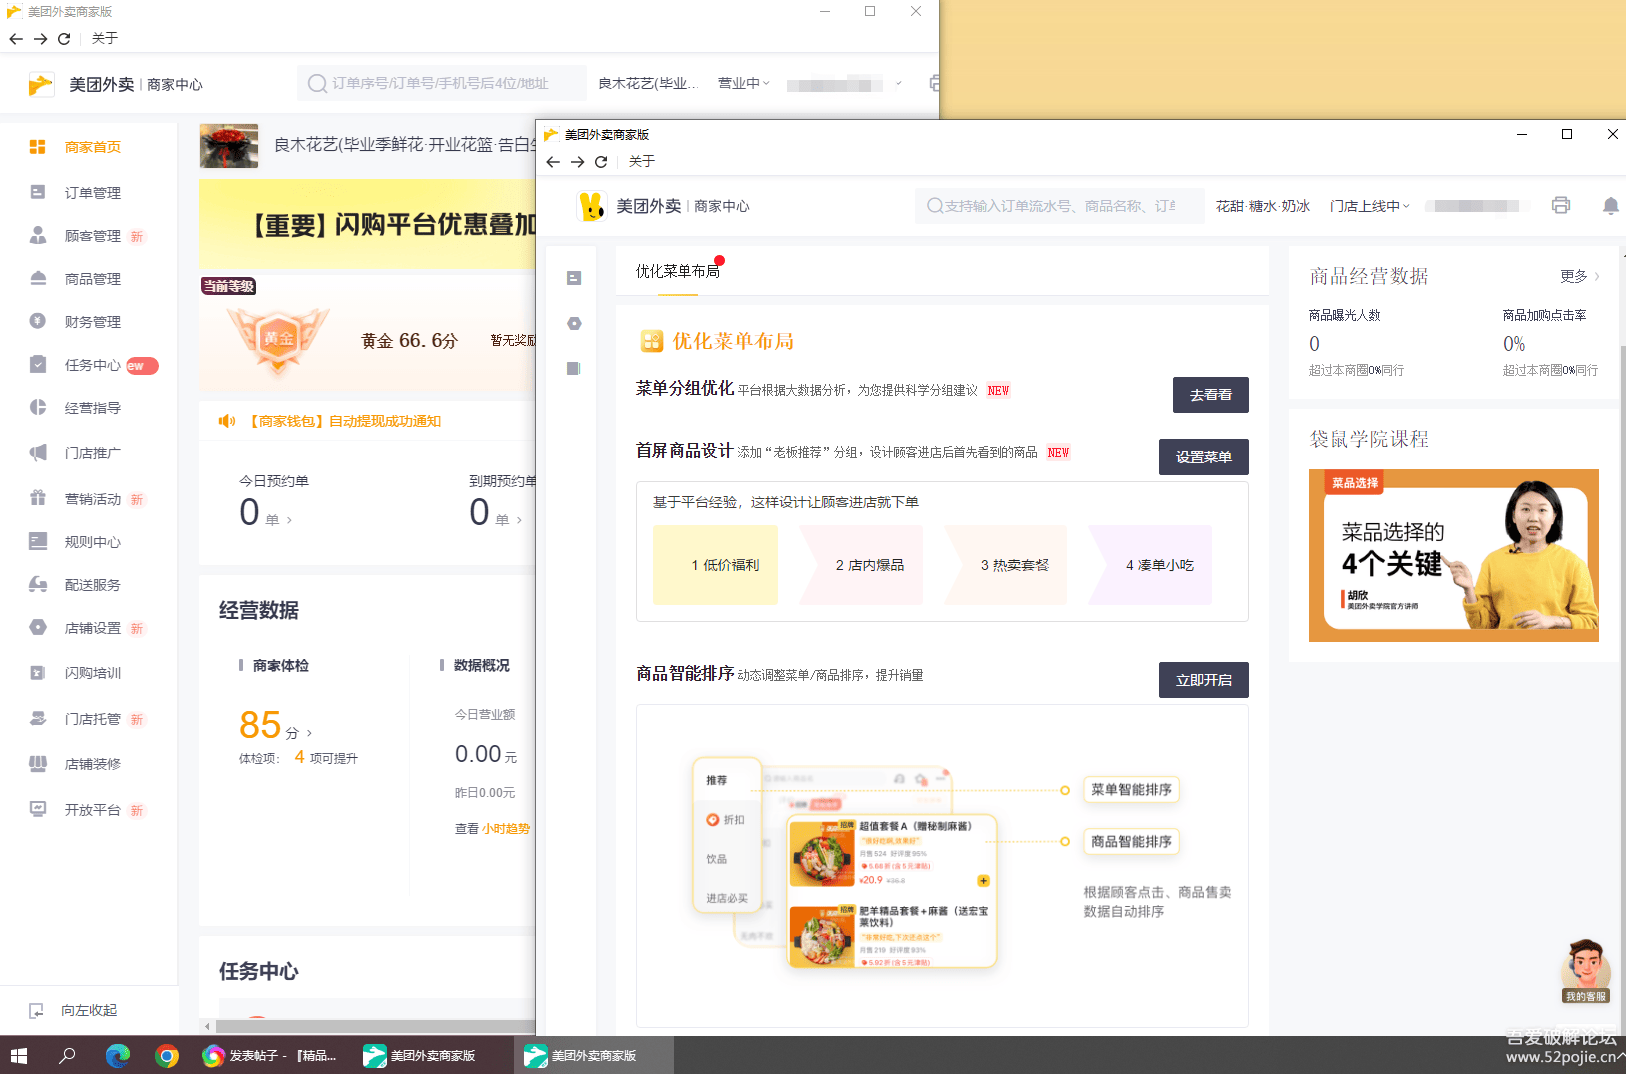Click the 营销活动 gift icon
Screen dimensions: 1626x1074
[38, 498]
